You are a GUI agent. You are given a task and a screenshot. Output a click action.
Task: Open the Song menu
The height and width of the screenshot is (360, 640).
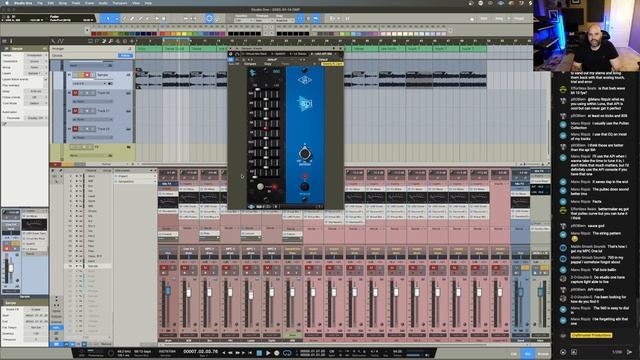(x=62, y=3)
